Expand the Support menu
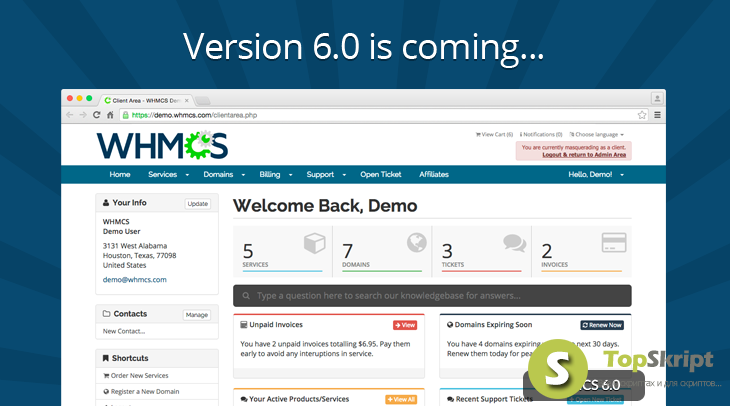730x406 pixels. click(326, 175)
